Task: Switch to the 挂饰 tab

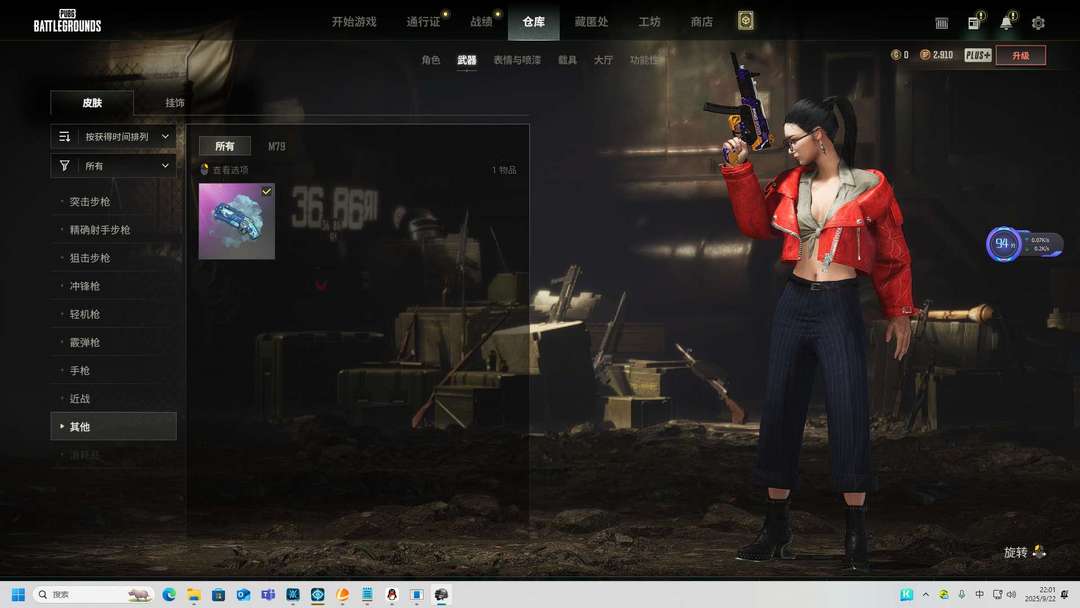Action: pyautogui.click(x=175, y=103)
